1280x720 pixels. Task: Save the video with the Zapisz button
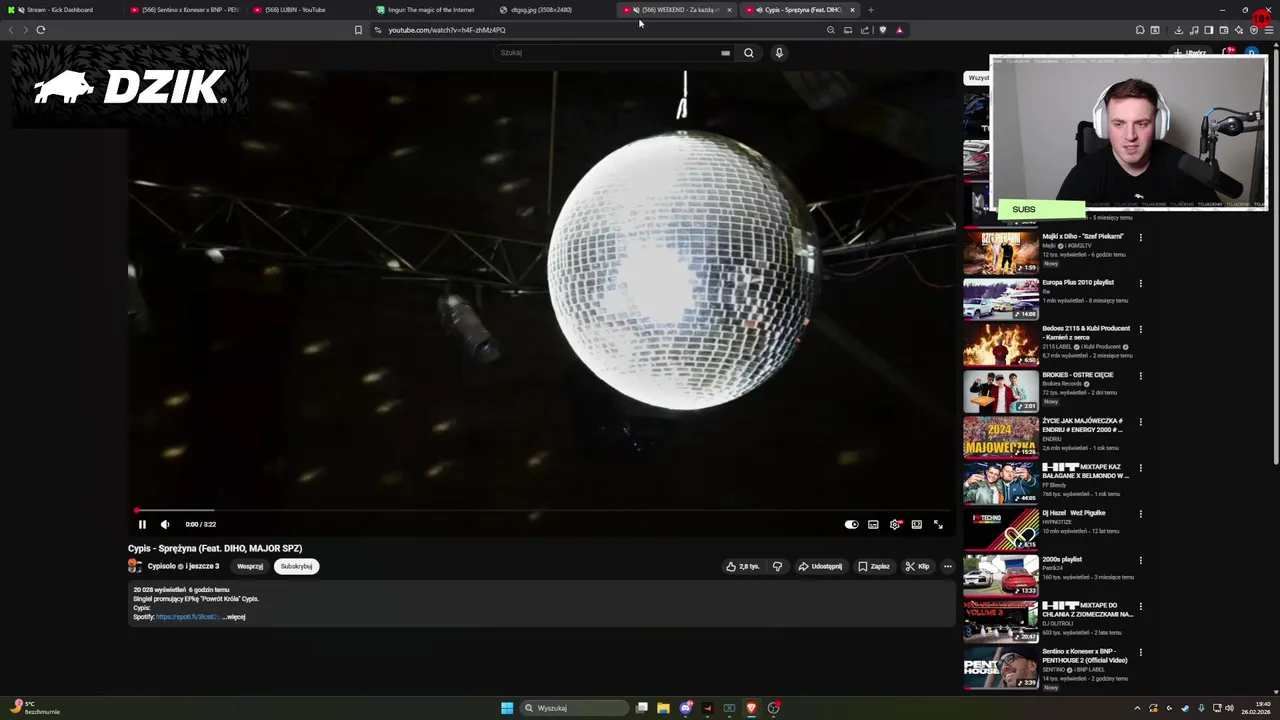coord(873,566)
